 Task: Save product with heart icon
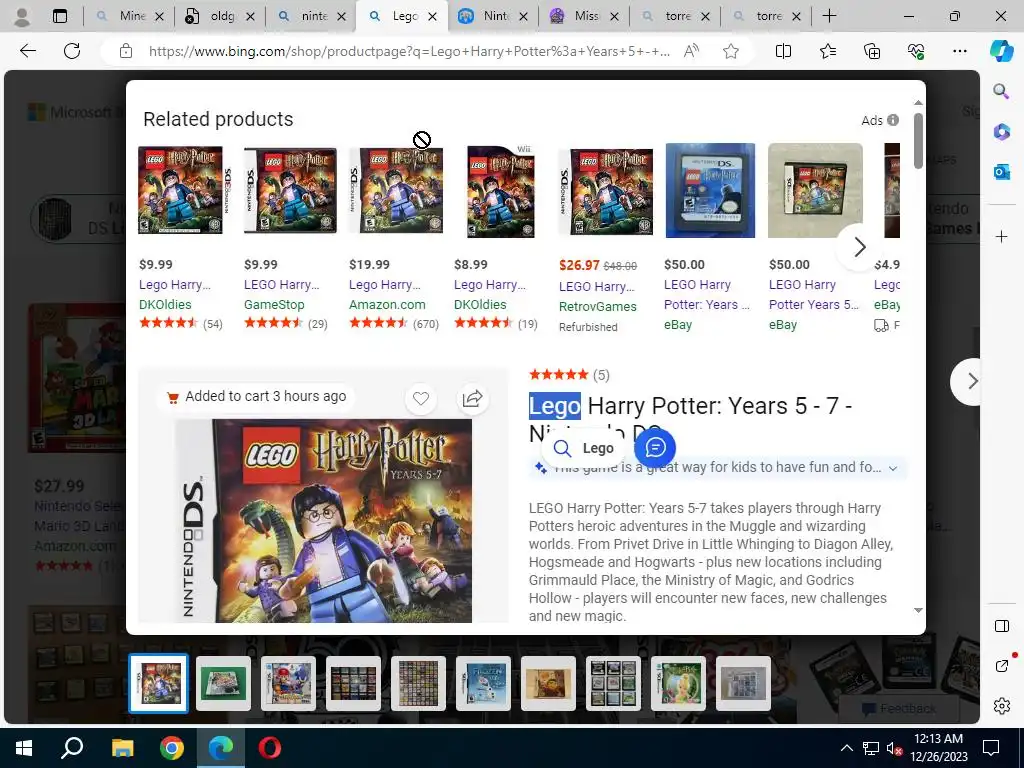pos(421,398)
